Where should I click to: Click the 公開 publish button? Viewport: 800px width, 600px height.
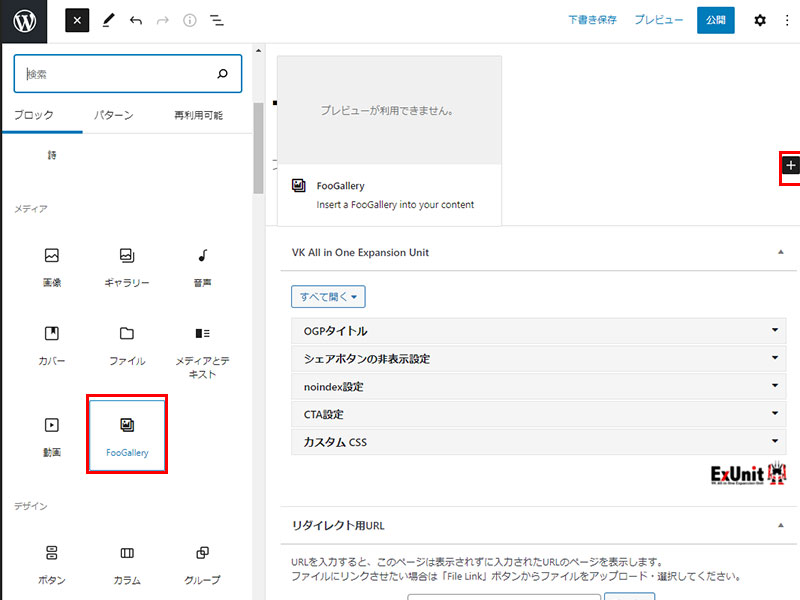pos(715,20)
